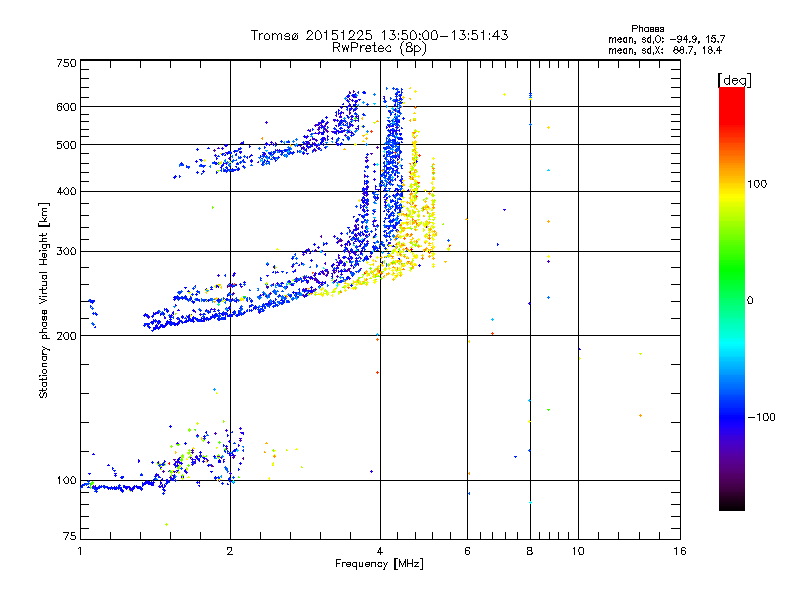Click the colorbar tick label '100'

(757, 184)
